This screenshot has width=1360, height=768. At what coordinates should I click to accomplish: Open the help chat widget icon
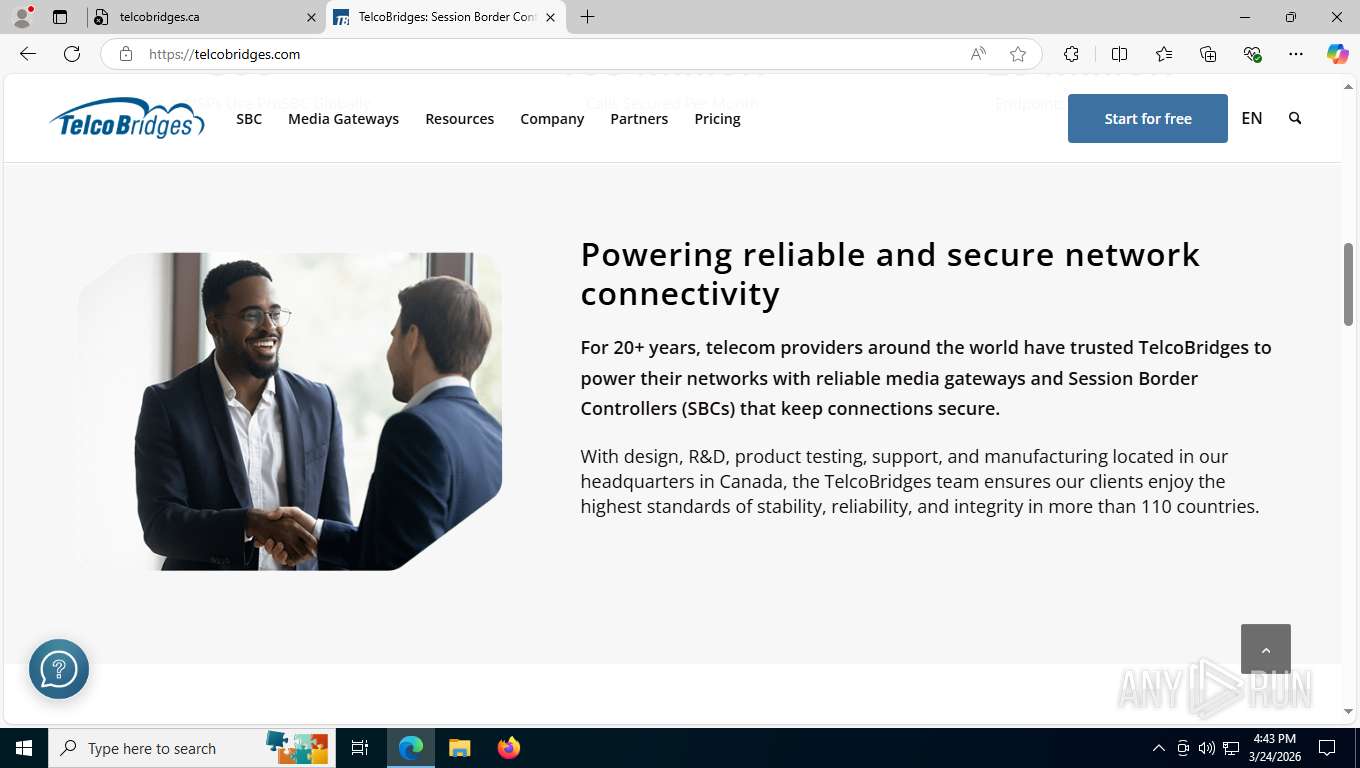59,669
